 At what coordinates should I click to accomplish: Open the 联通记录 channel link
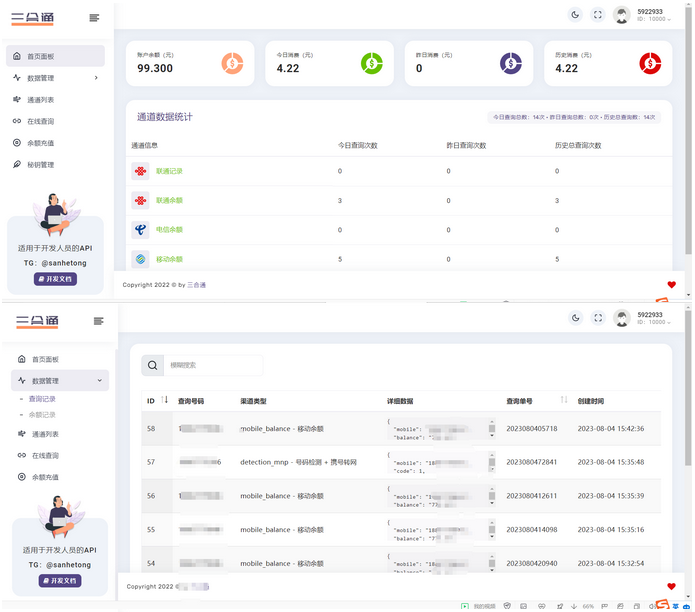pos(169,171)
